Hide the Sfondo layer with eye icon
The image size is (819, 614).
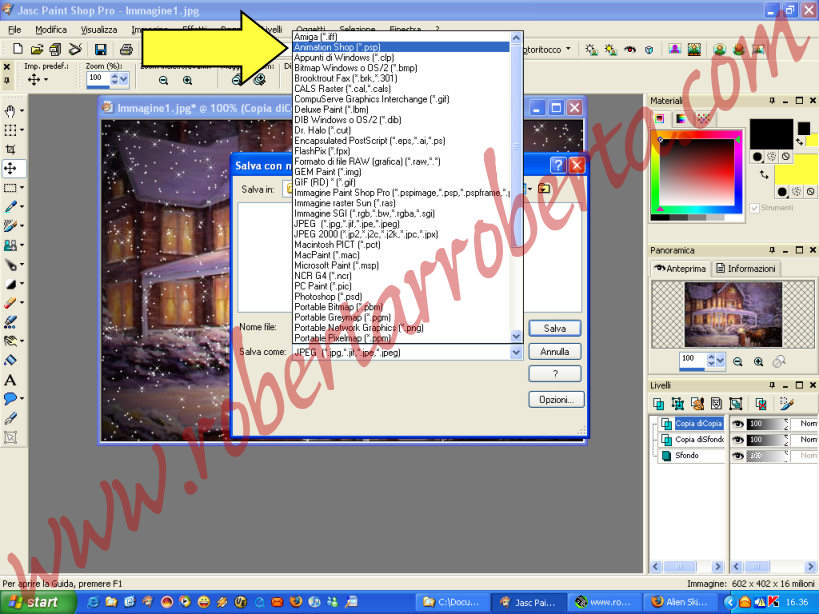[x=738, y=456]
